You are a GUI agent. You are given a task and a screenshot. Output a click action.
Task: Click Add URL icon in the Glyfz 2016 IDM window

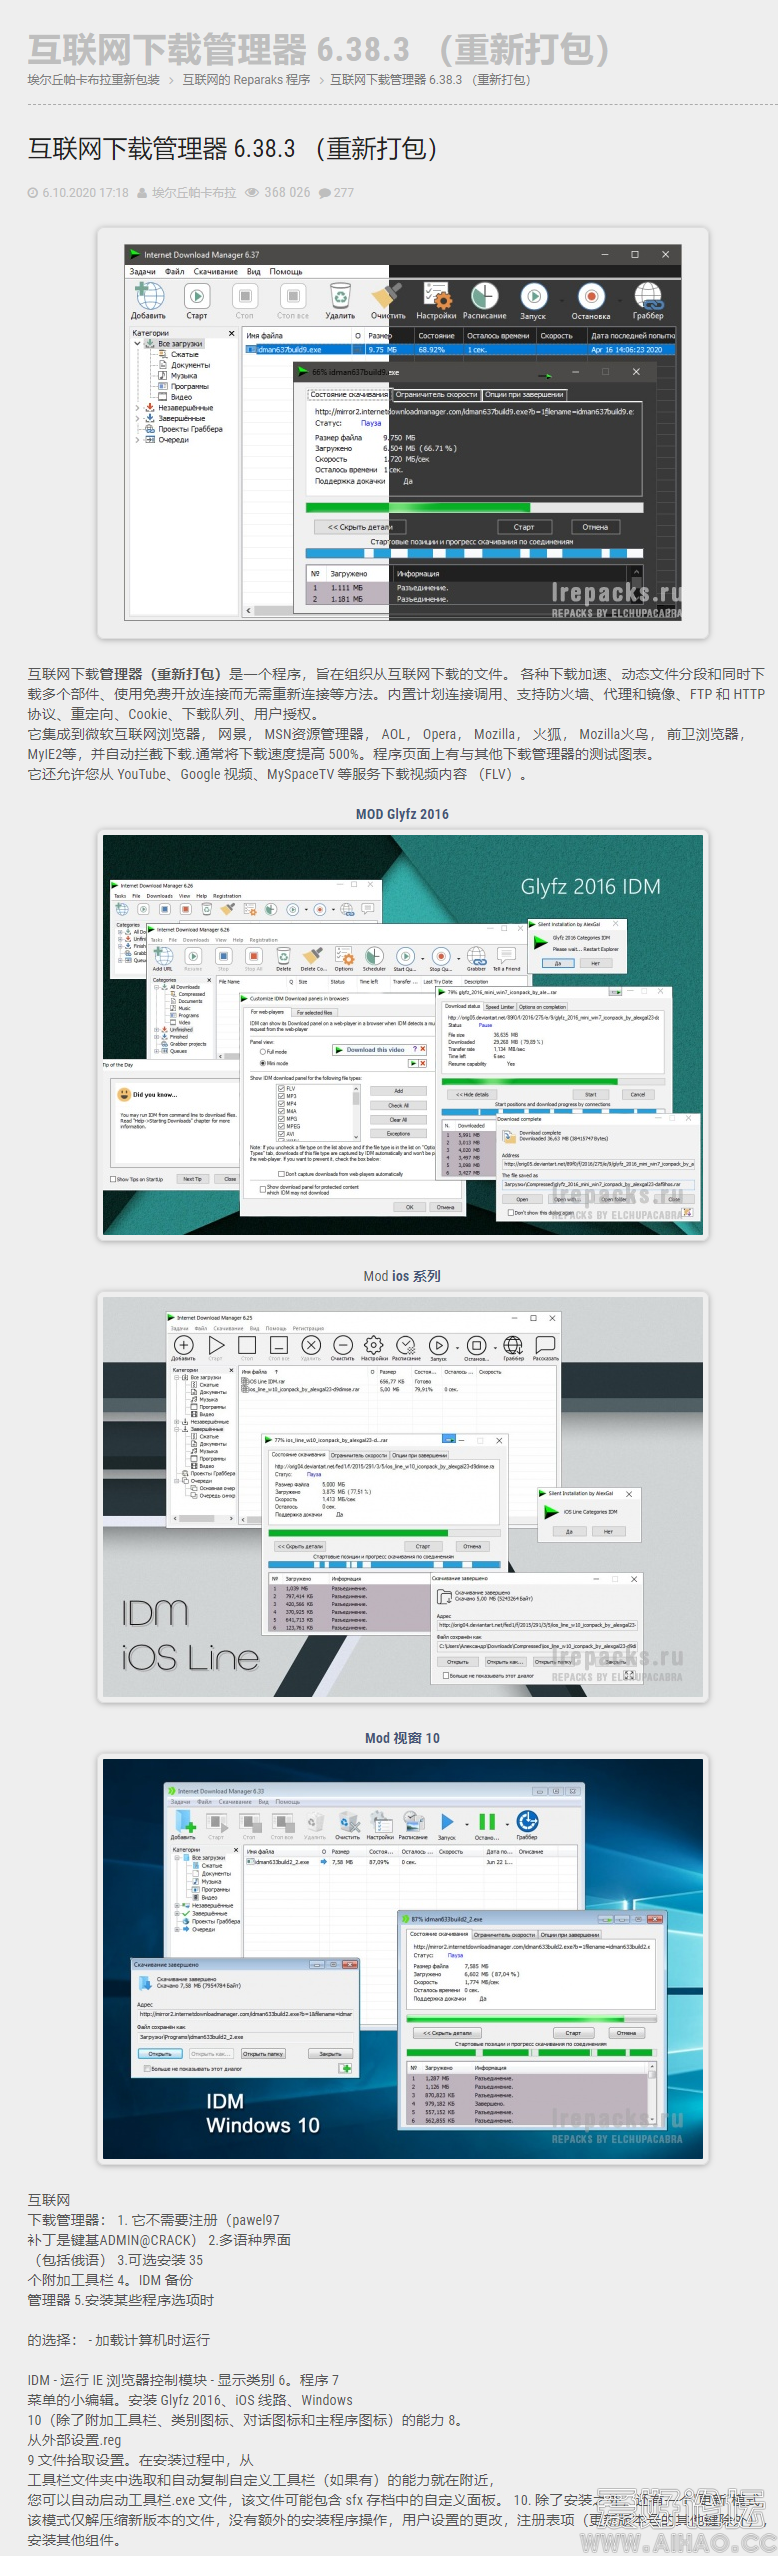point(163,956)
